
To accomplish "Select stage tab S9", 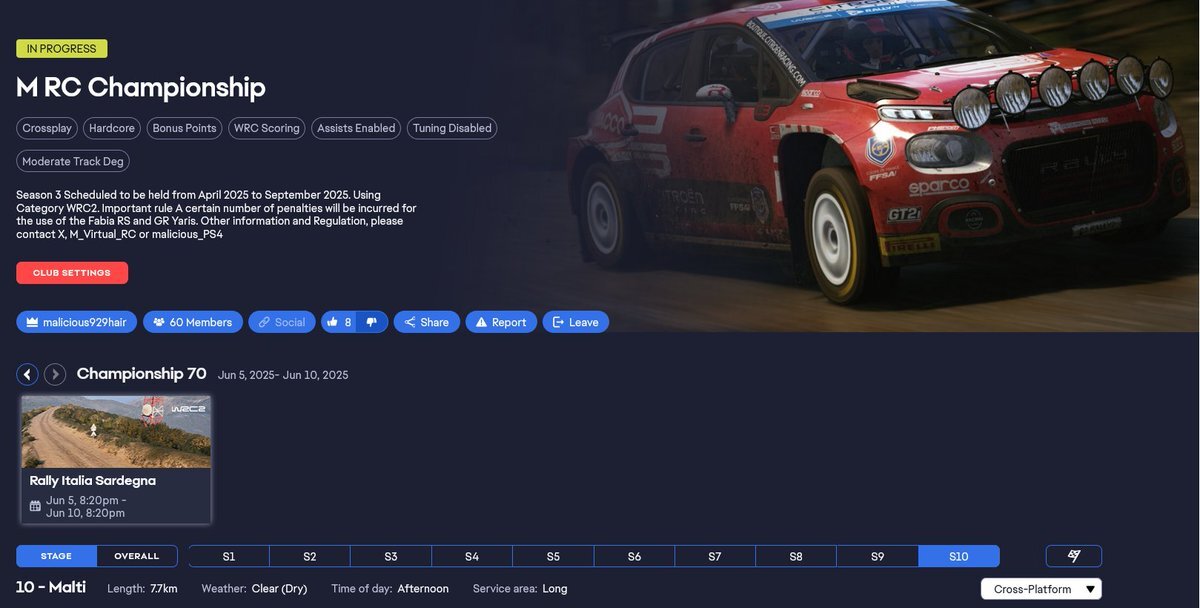I will pos(877,556).
